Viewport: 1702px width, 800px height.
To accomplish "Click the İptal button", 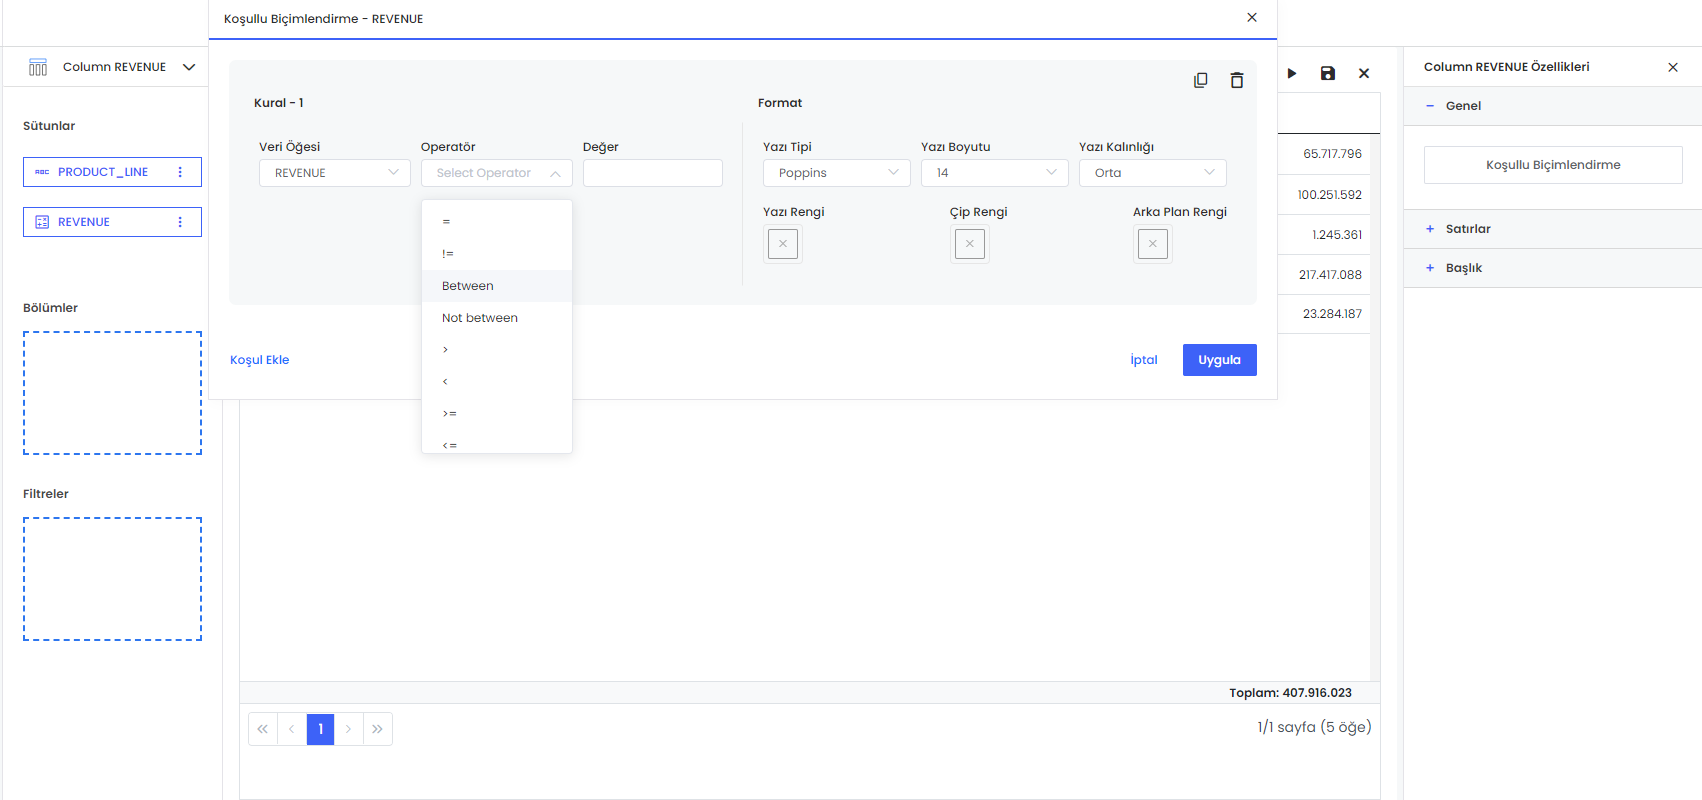I will tap(1144, 360).
